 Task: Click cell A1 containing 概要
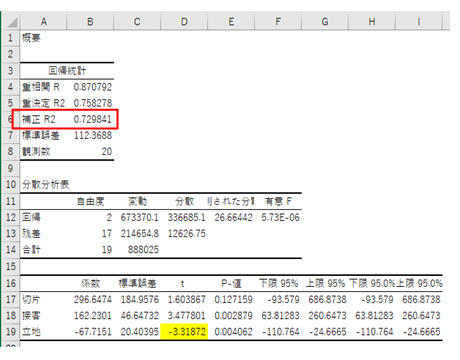(31, 38)
